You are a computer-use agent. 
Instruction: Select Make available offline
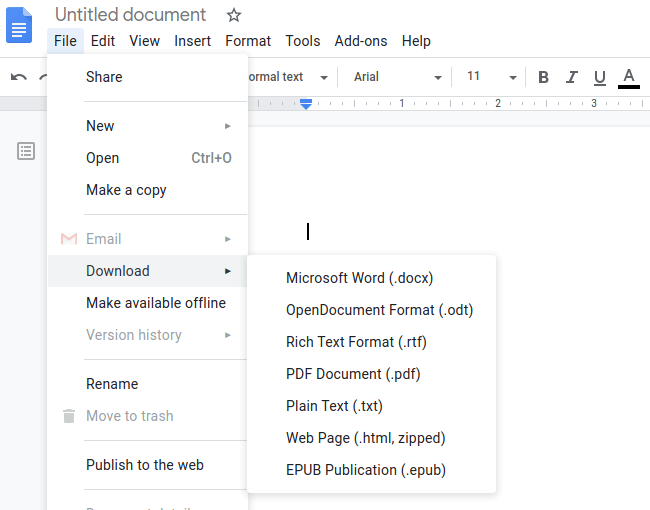pos(148,303)
